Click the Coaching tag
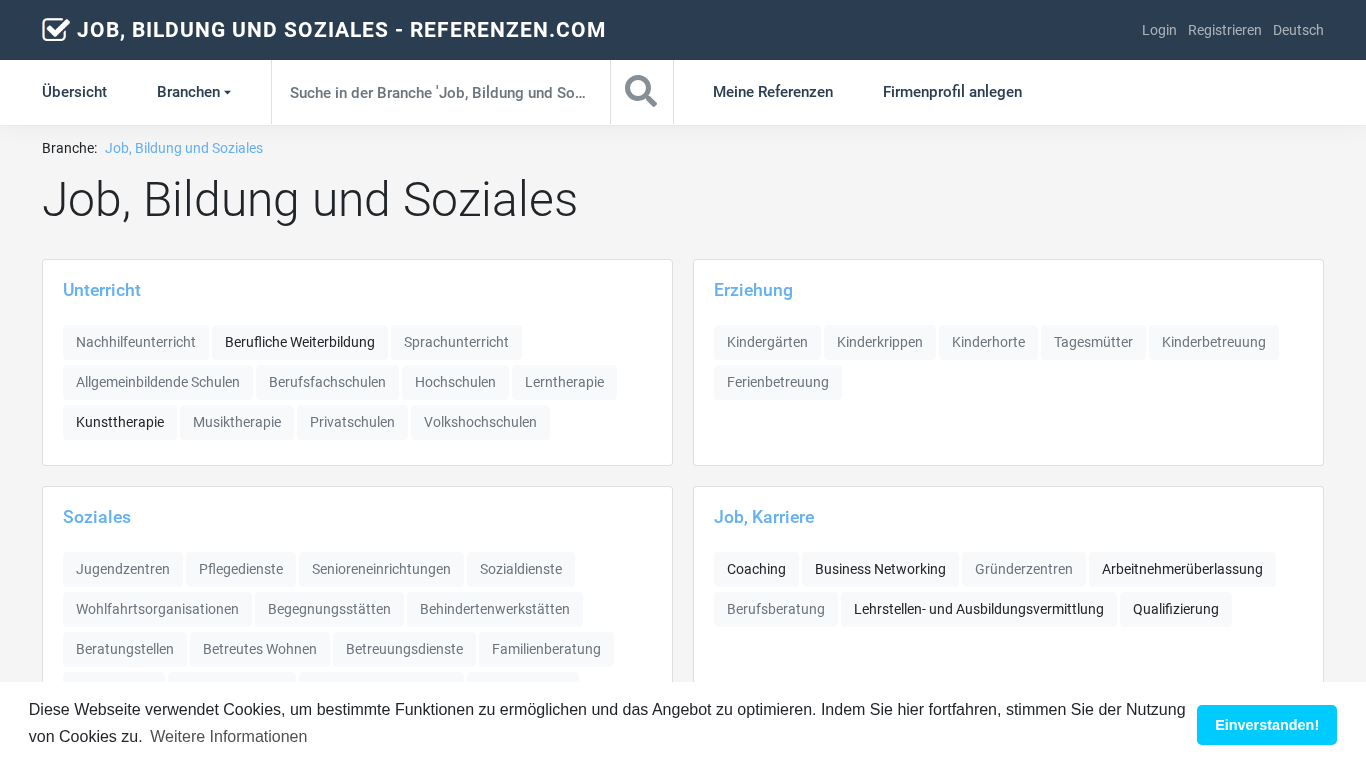1366x768 pixels. coord(756,569)
